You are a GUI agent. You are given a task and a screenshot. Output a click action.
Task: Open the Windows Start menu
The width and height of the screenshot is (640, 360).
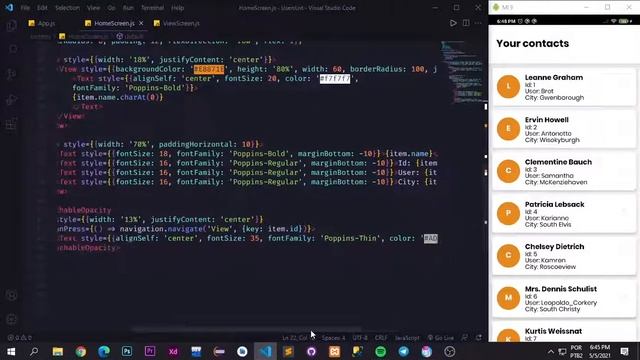[11, 351]
